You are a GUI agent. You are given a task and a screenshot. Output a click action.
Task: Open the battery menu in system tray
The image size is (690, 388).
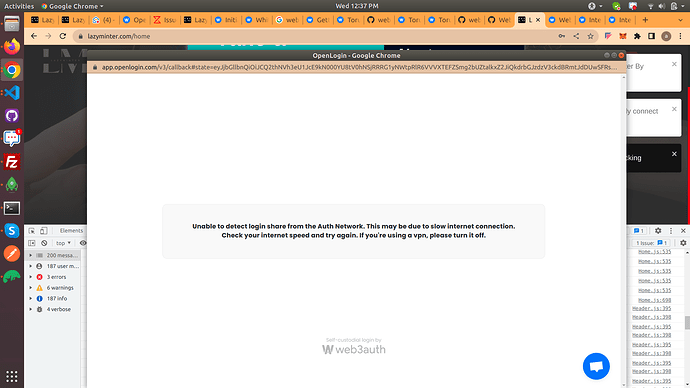pyautogui.click(x=675, y=6)
